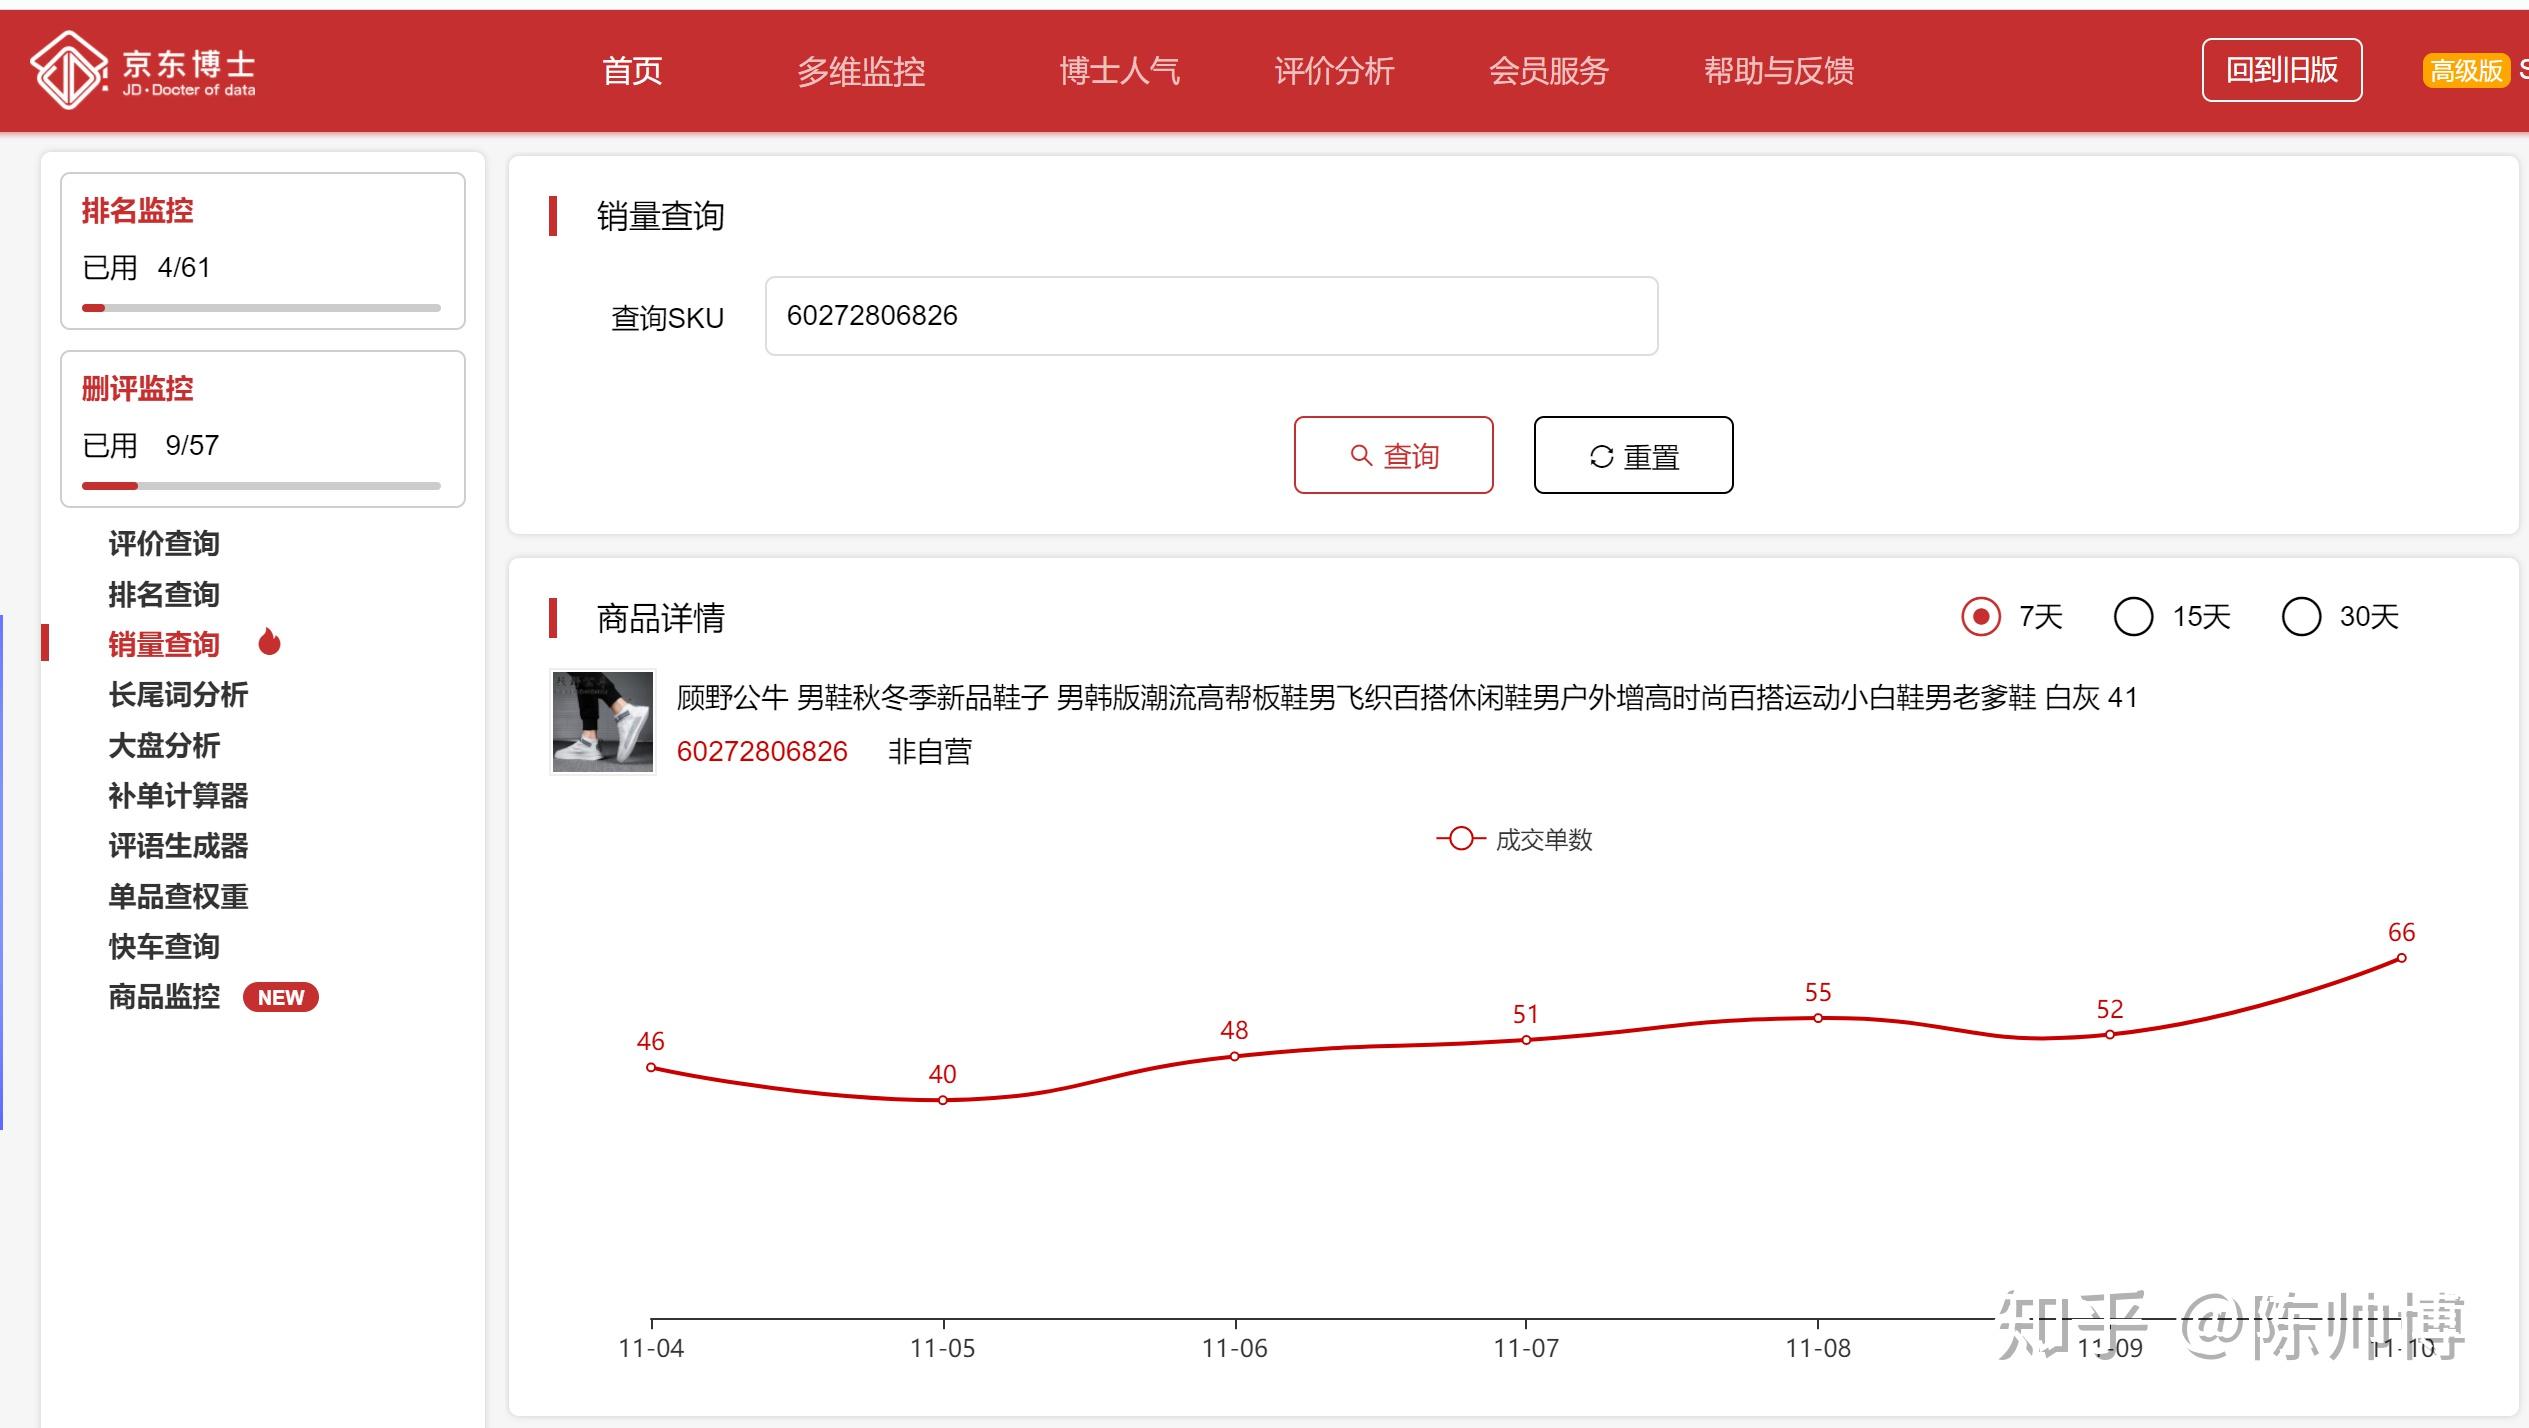Click the 重置 reset button
Screen dimensions: 2529x1428
[1632, 455]
